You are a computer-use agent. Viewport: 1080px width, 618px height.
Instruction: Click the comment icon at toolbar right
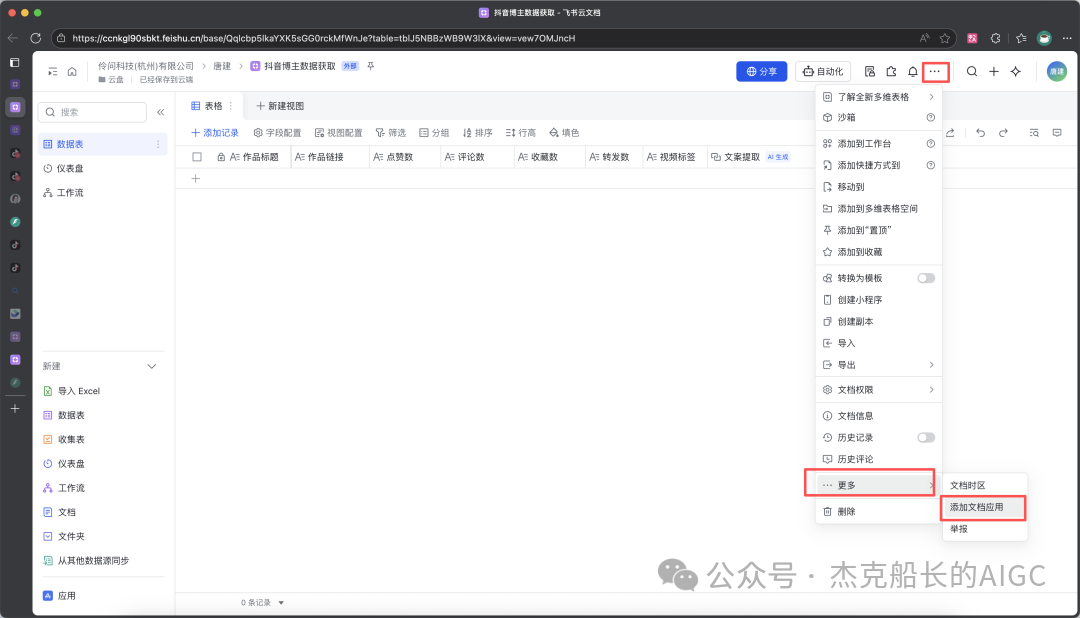pos(1057,133)
